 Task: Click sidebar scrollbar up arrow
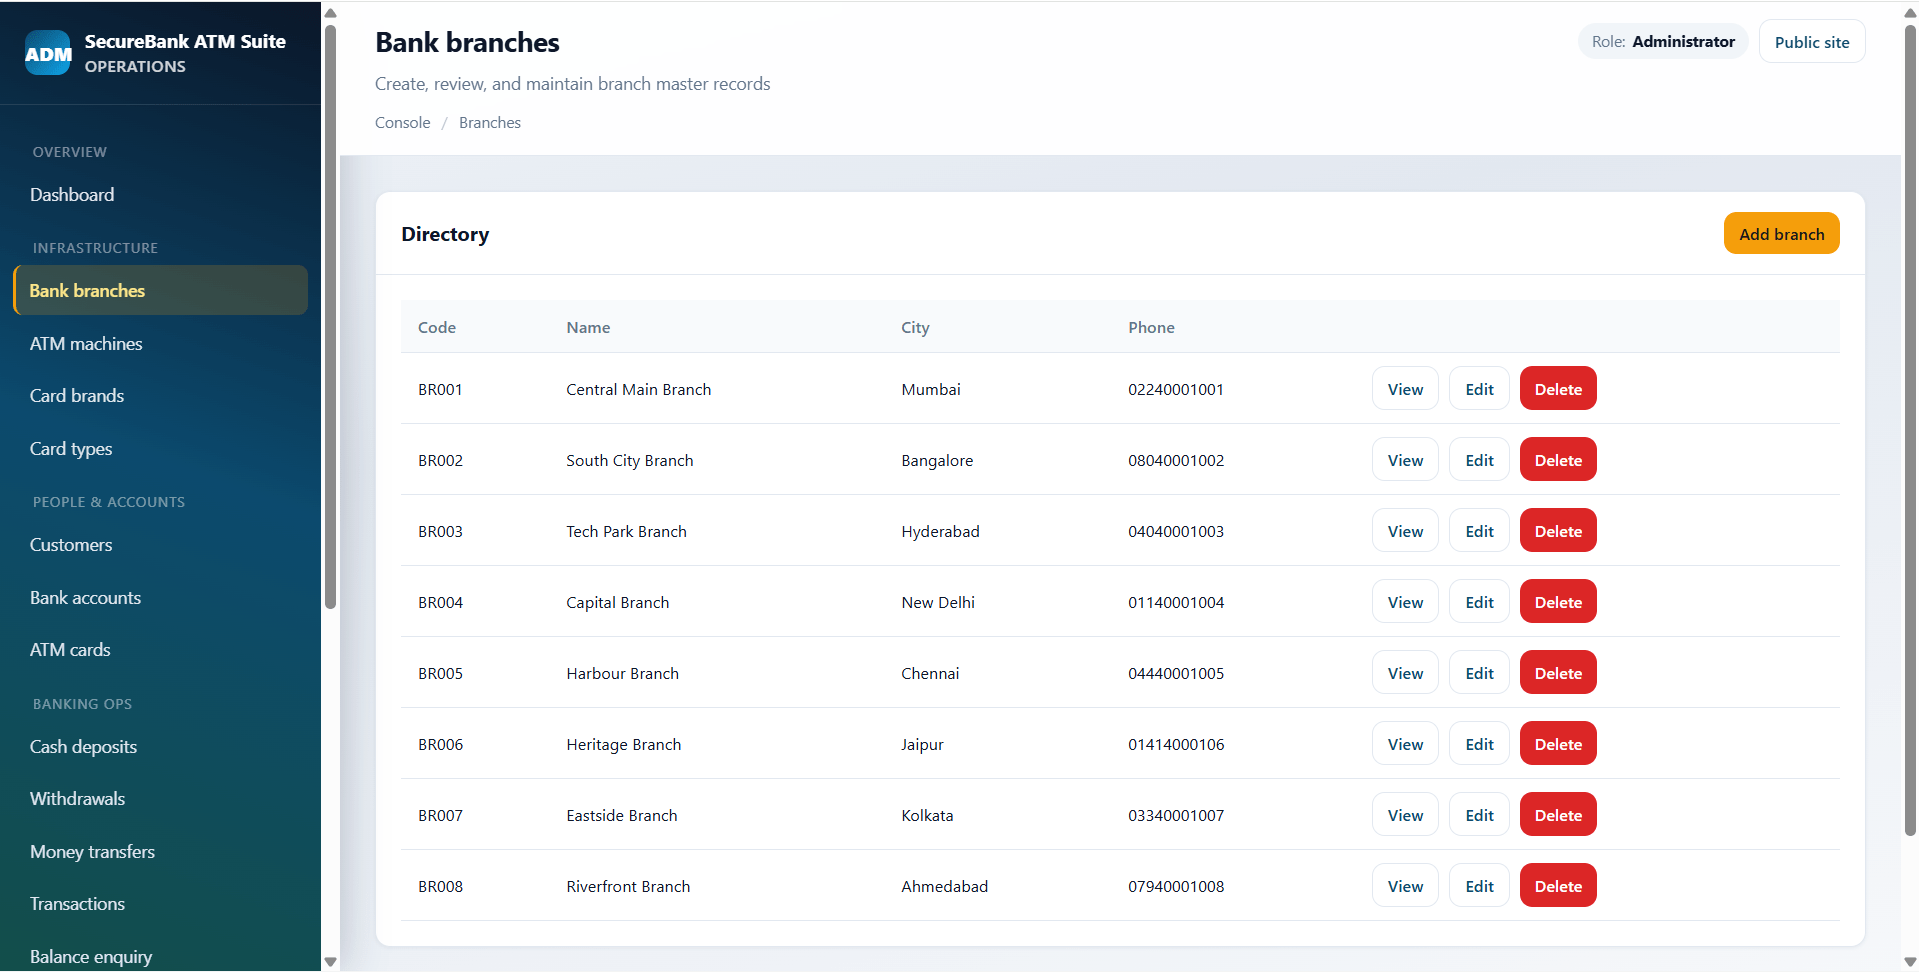pos(330,13)
